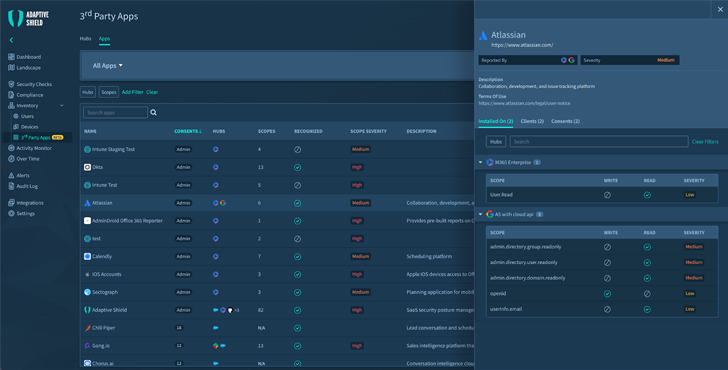Open Dashboard from the sidebar
Image resolution: width=728 pixels, height=370 pixels.
[25, 57]
